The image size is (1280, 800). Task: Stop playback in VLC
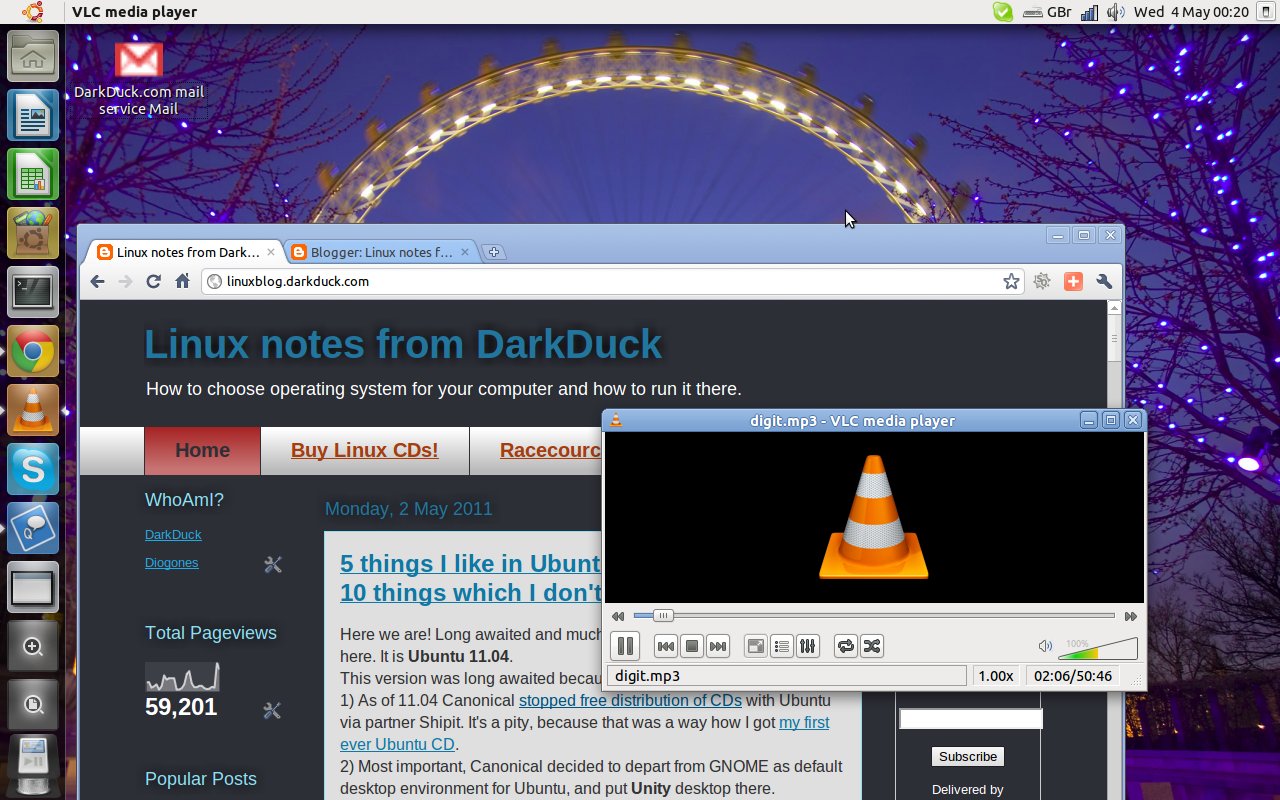click(x=692, y=646)
